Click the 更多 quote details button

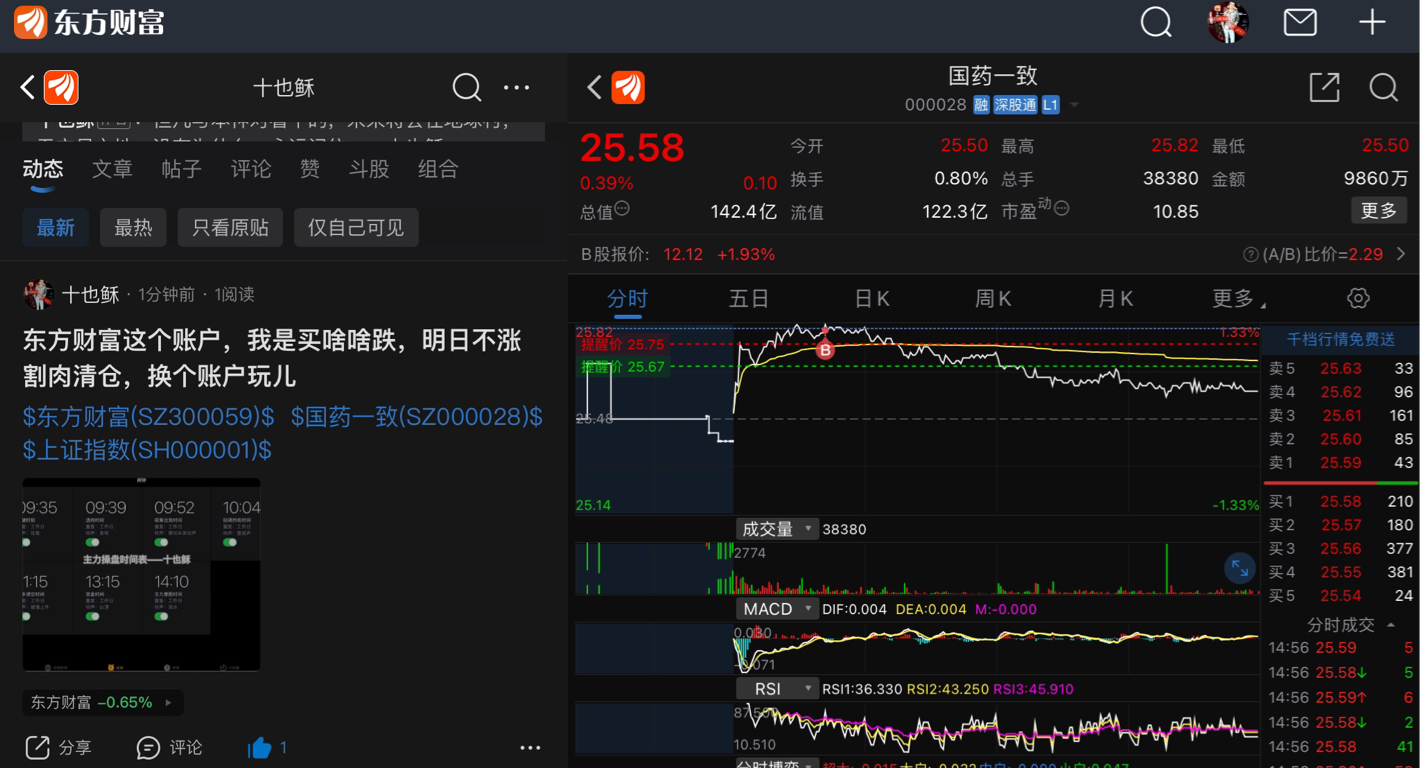tap(1379, 210)
